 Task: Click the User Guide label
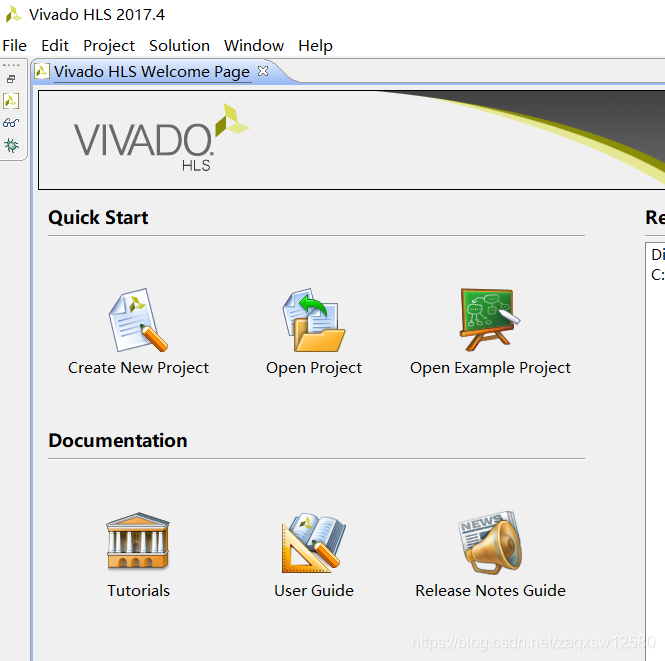tap(314, 590)
